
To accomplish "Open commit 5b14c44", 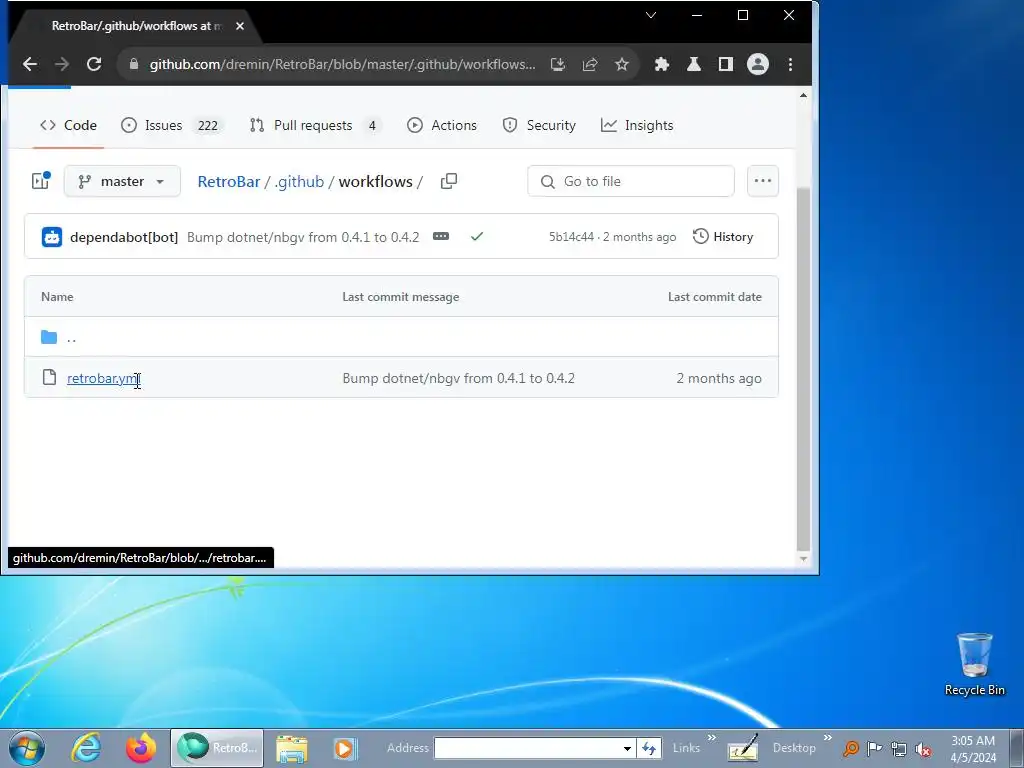I will click(x=571, y=236).
